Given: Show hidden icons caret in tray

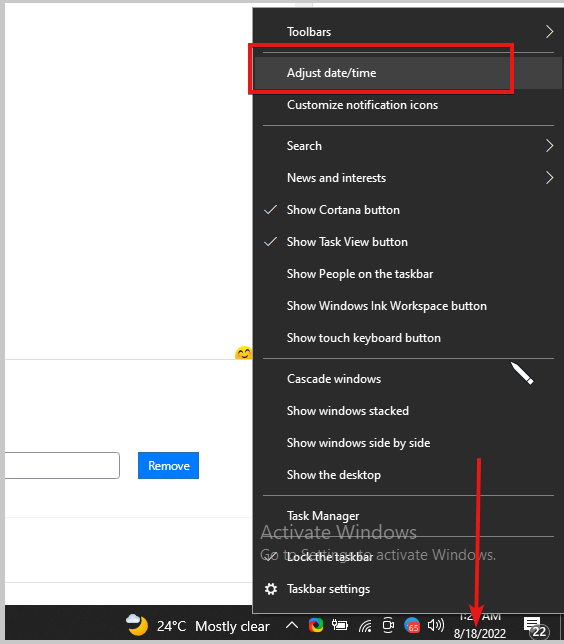Looking at the screenshot, I should pos(292,626).
